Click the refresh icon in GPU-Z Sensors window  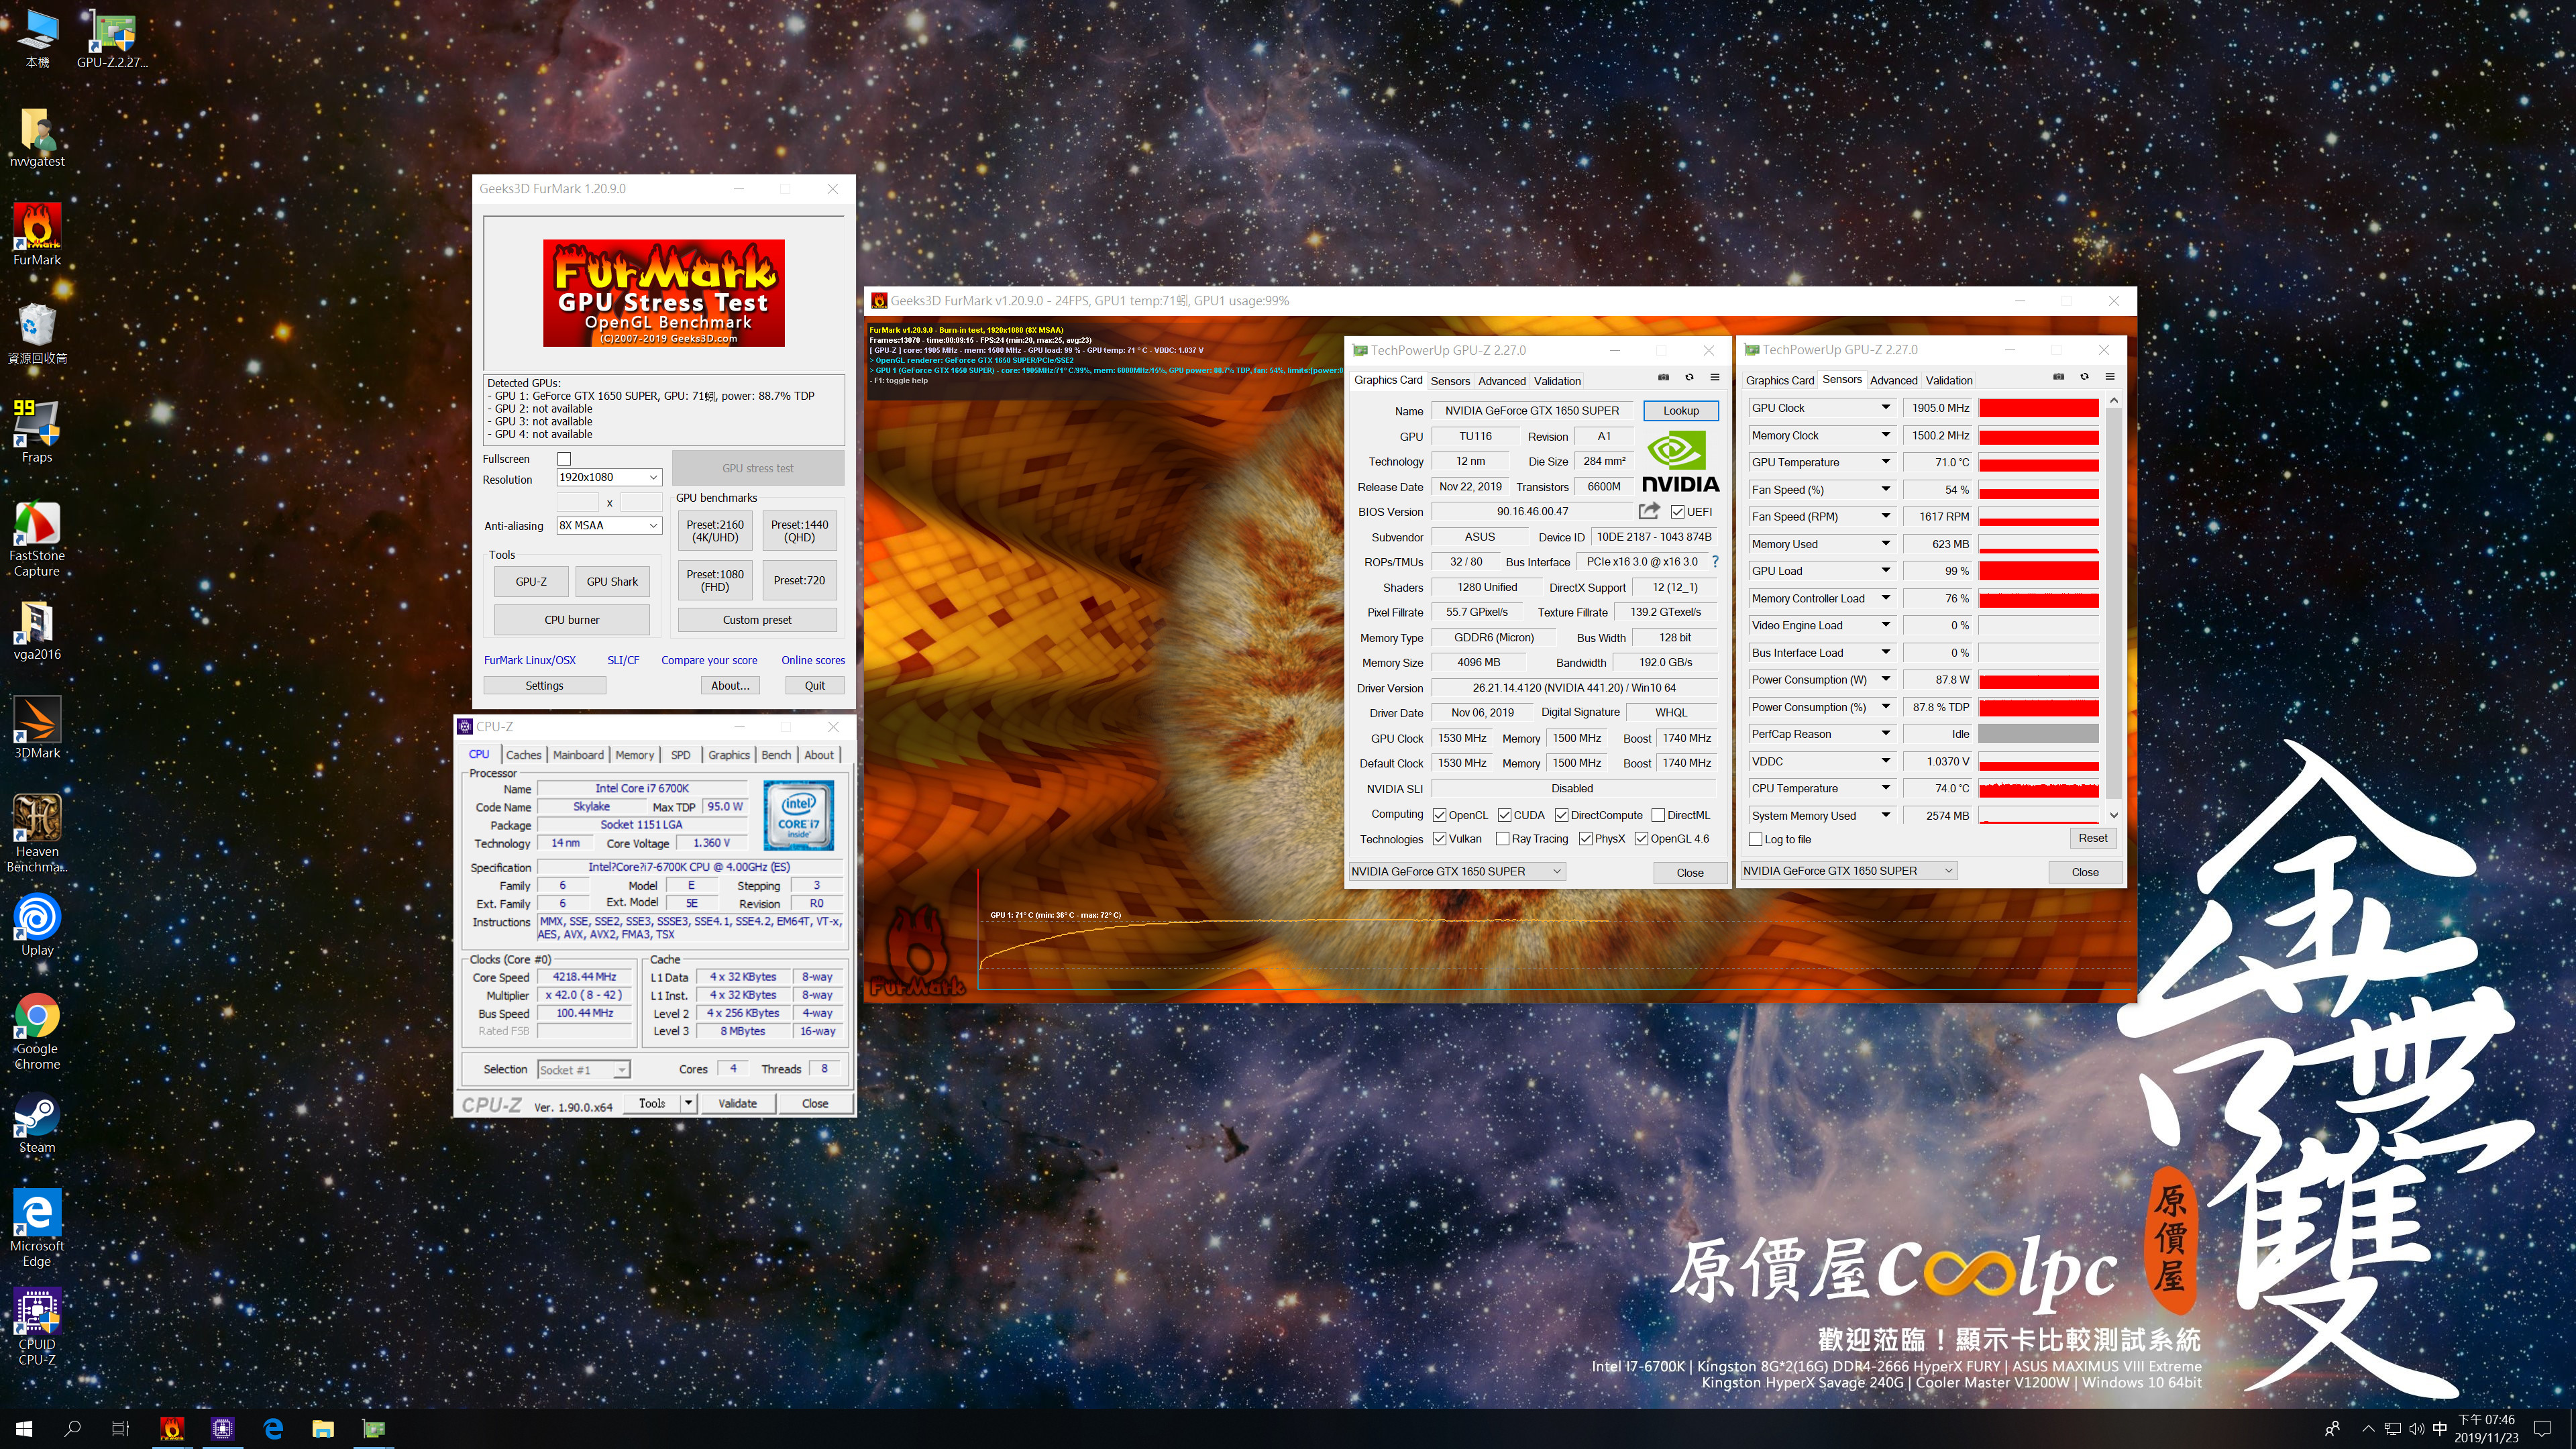[x=2084, y=377]
